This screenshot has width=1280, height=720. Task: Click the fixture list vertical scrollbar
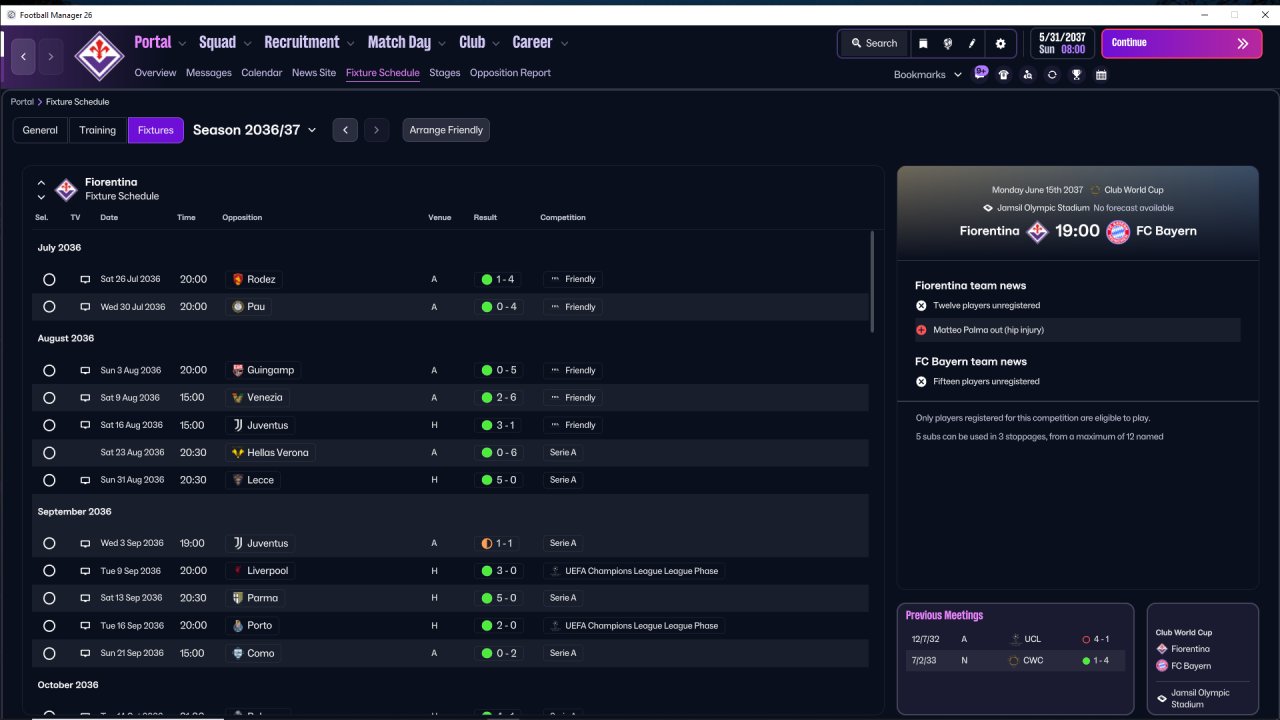click(x=873, y=282)
